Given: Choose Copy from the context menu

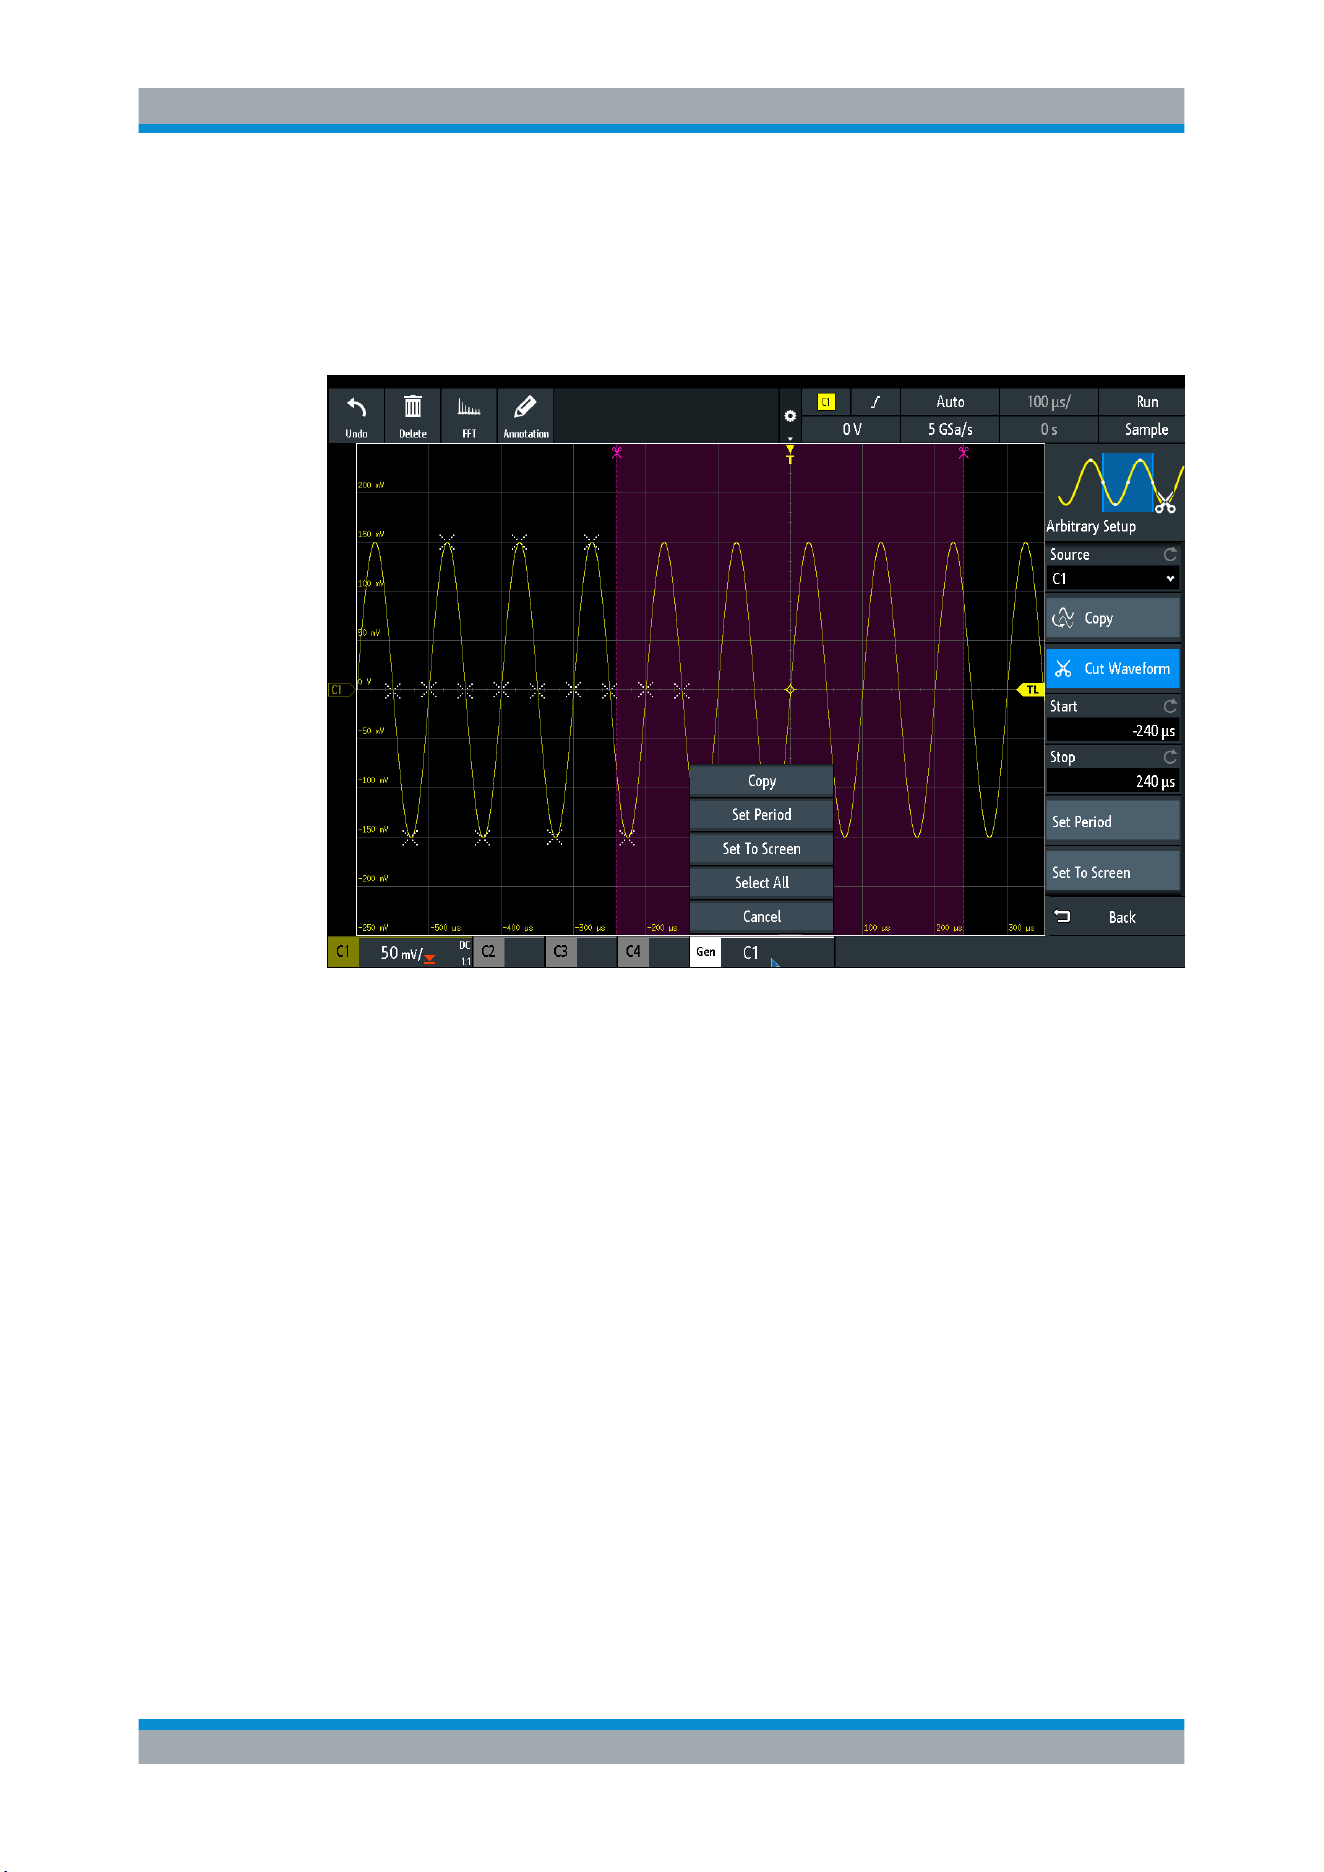Looking at the screenshot, I should coord(762,781).
